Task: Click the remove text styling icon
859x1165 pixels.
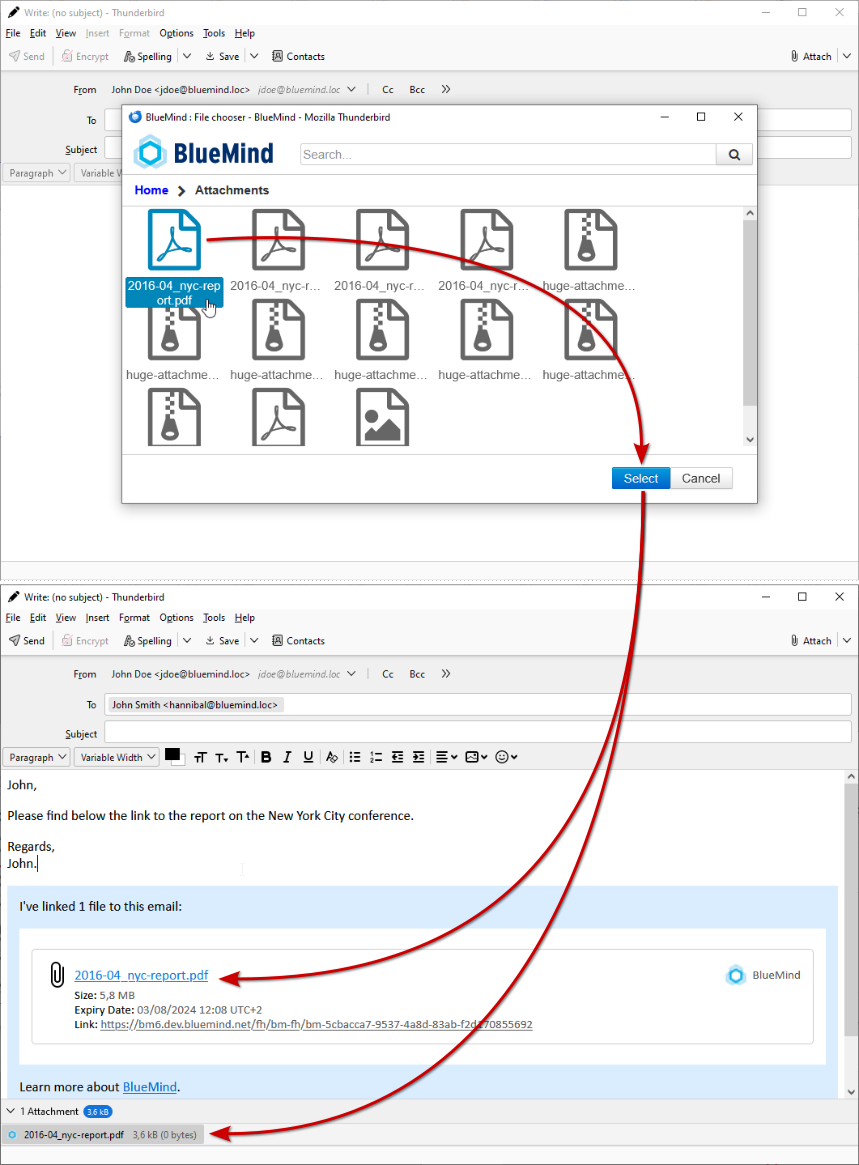Action: (332, 757)
